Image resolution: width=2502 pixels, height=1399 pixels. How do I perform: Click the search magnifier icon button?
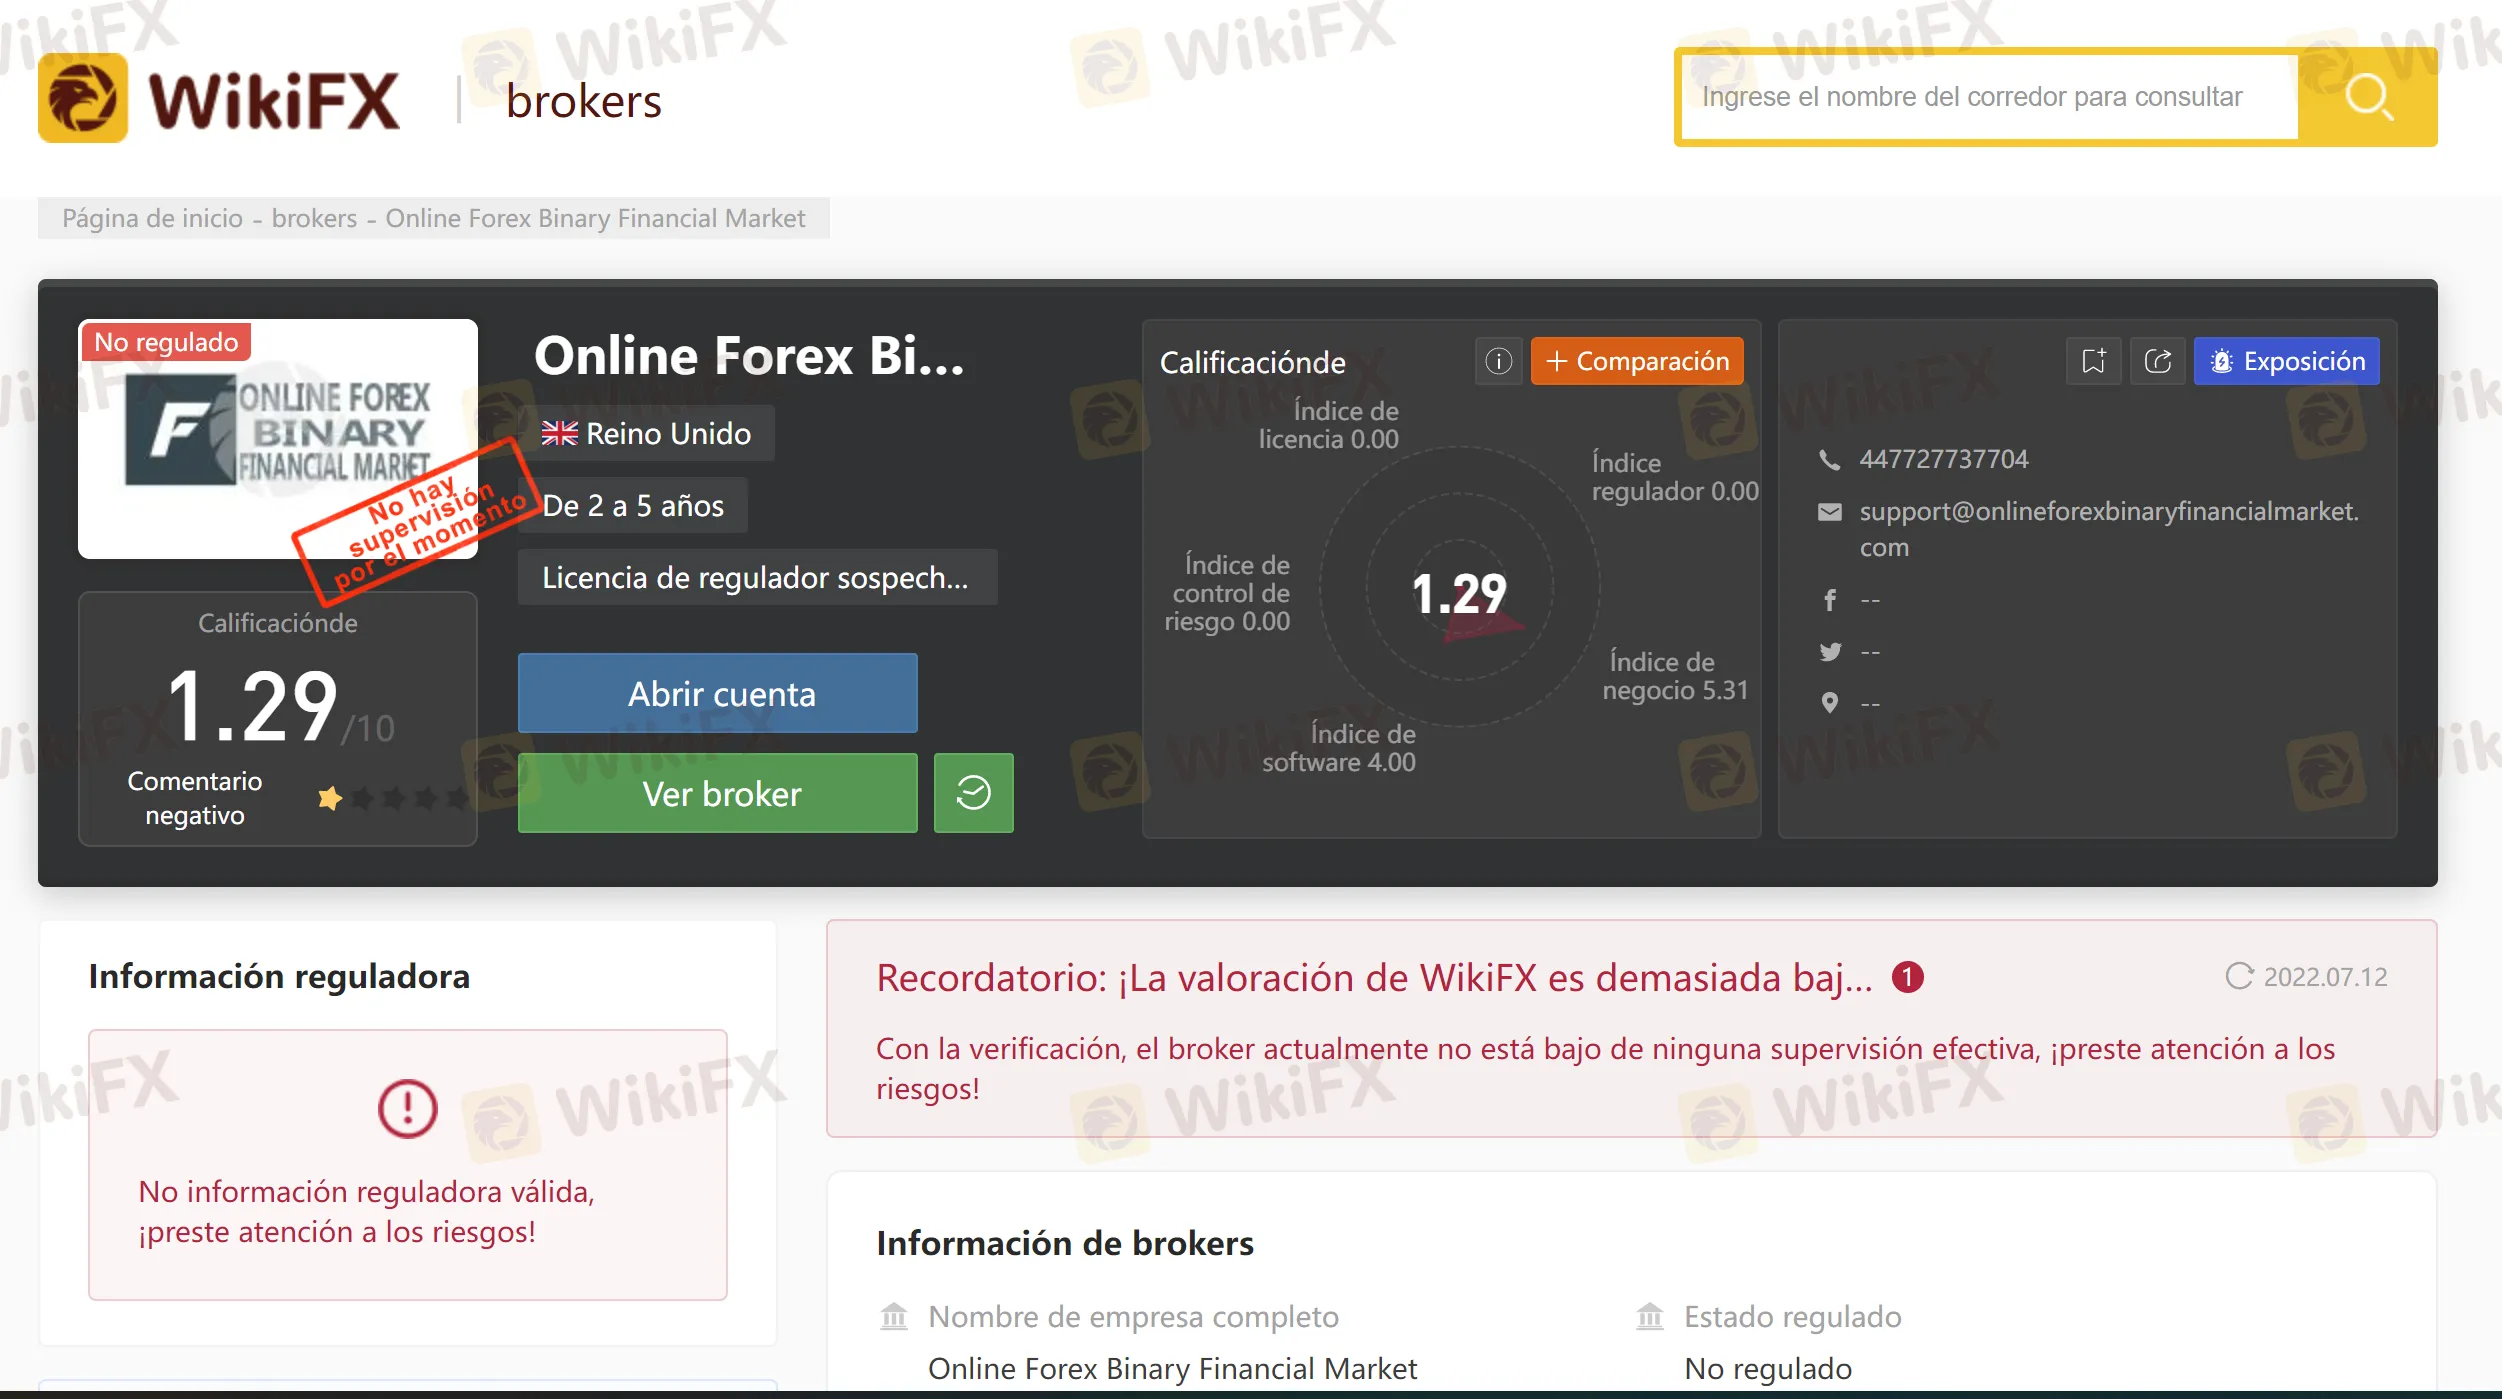pos(2368,97)
